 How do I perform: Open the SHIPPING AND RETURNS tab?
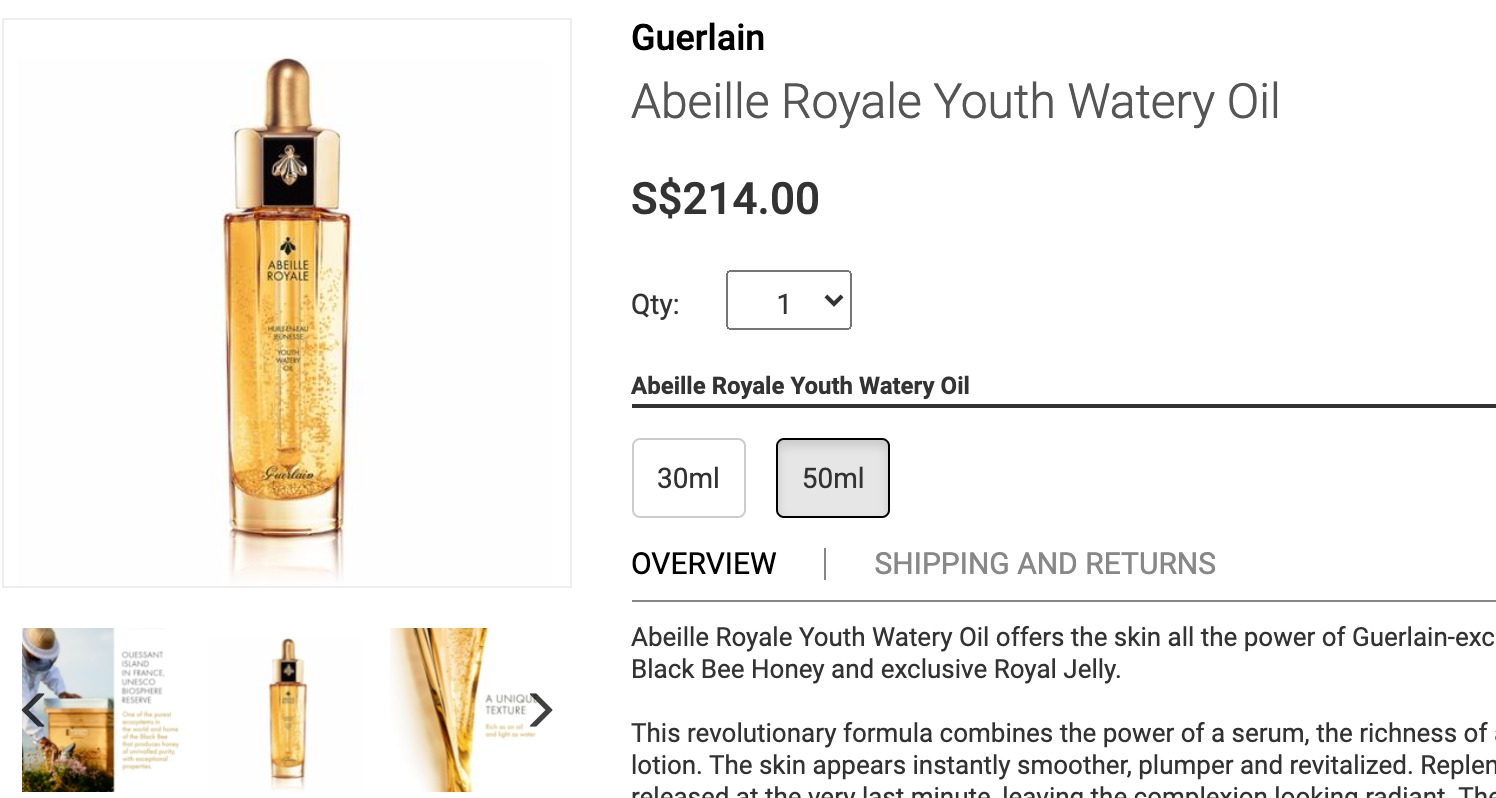tap(1044, 563)
